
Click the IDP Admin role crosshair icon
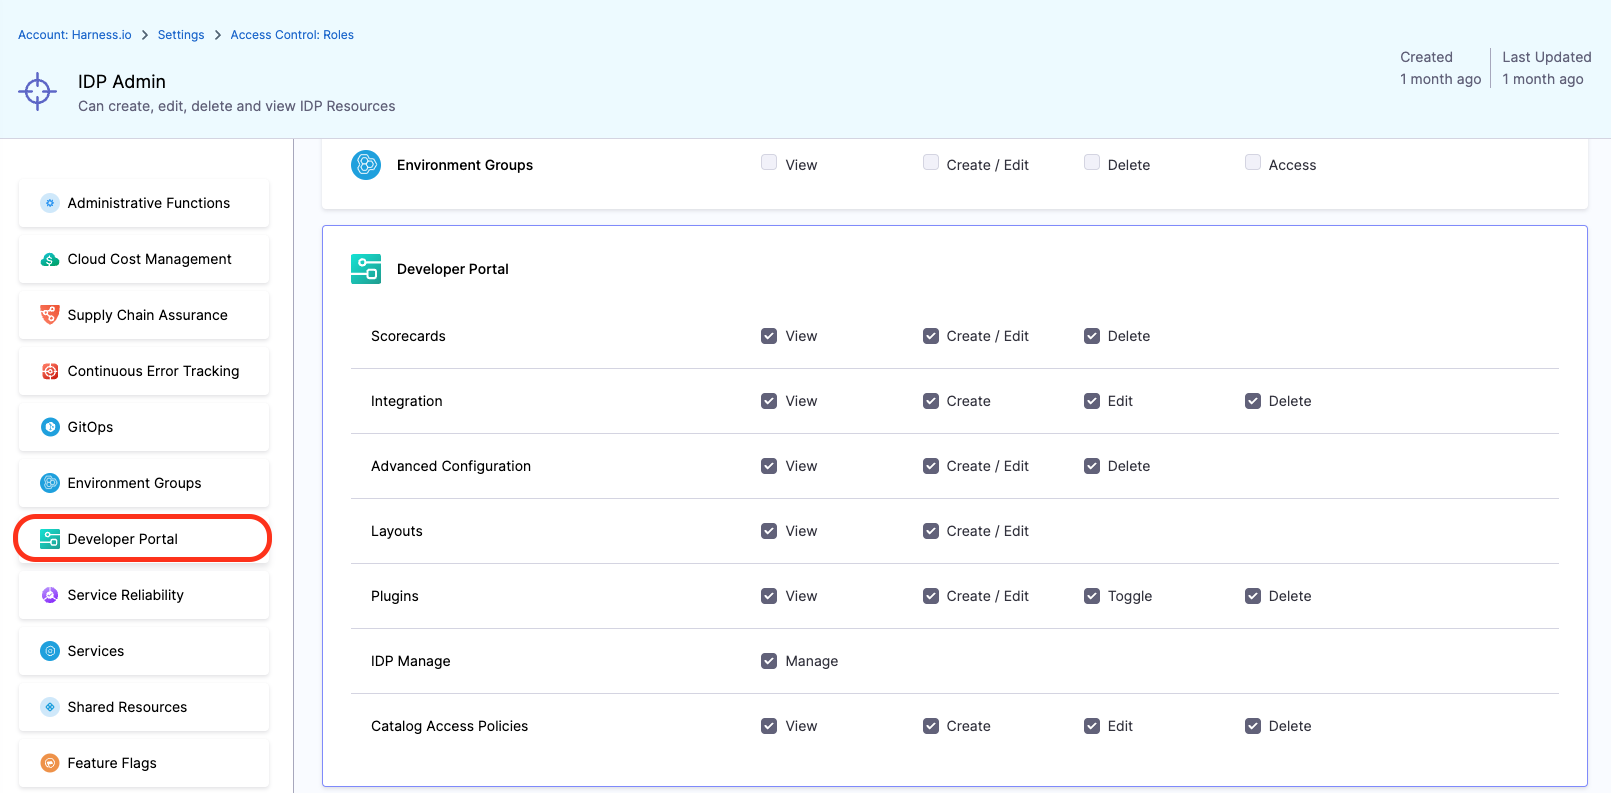[x=38, y=92]
